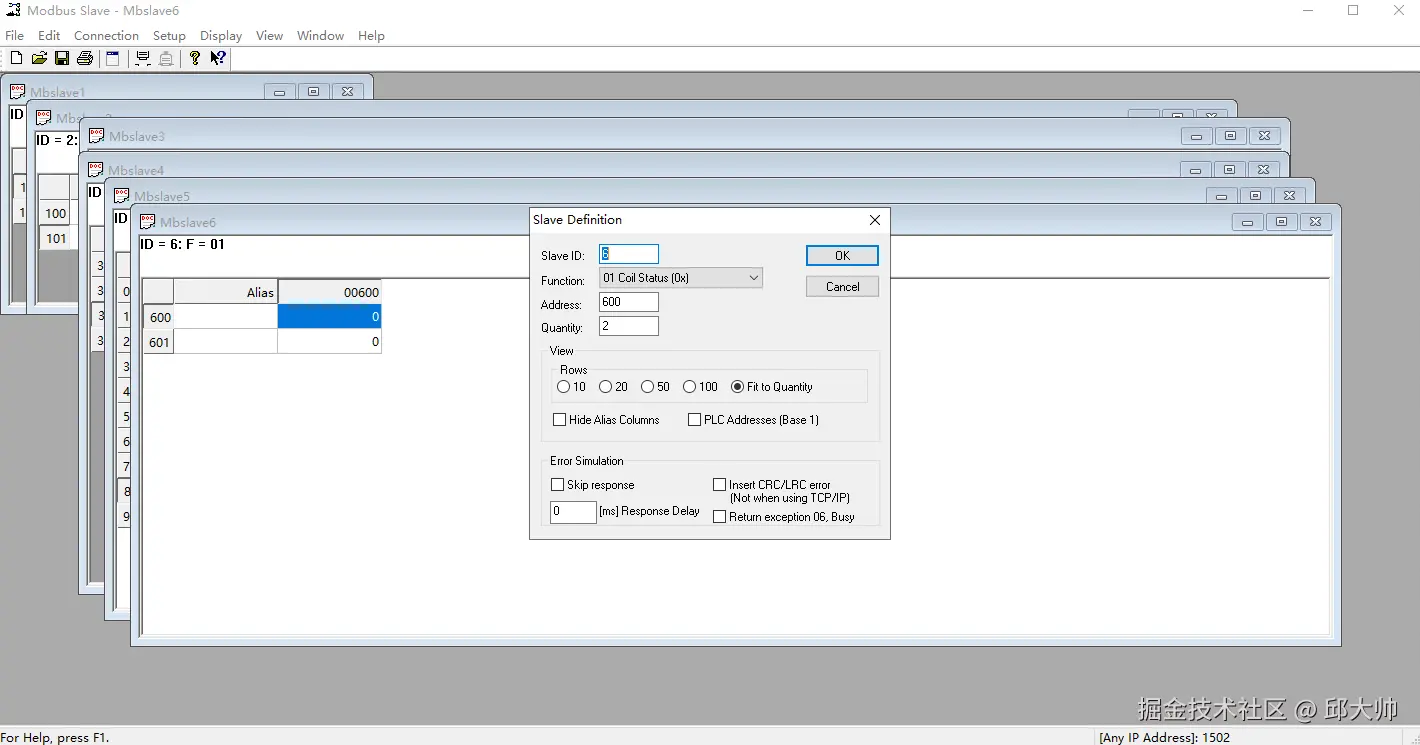The height and width of the screenshot is (745, 1420).
Task: Cancel the Slave Definition dialog
Action: [x=842, y=287]
